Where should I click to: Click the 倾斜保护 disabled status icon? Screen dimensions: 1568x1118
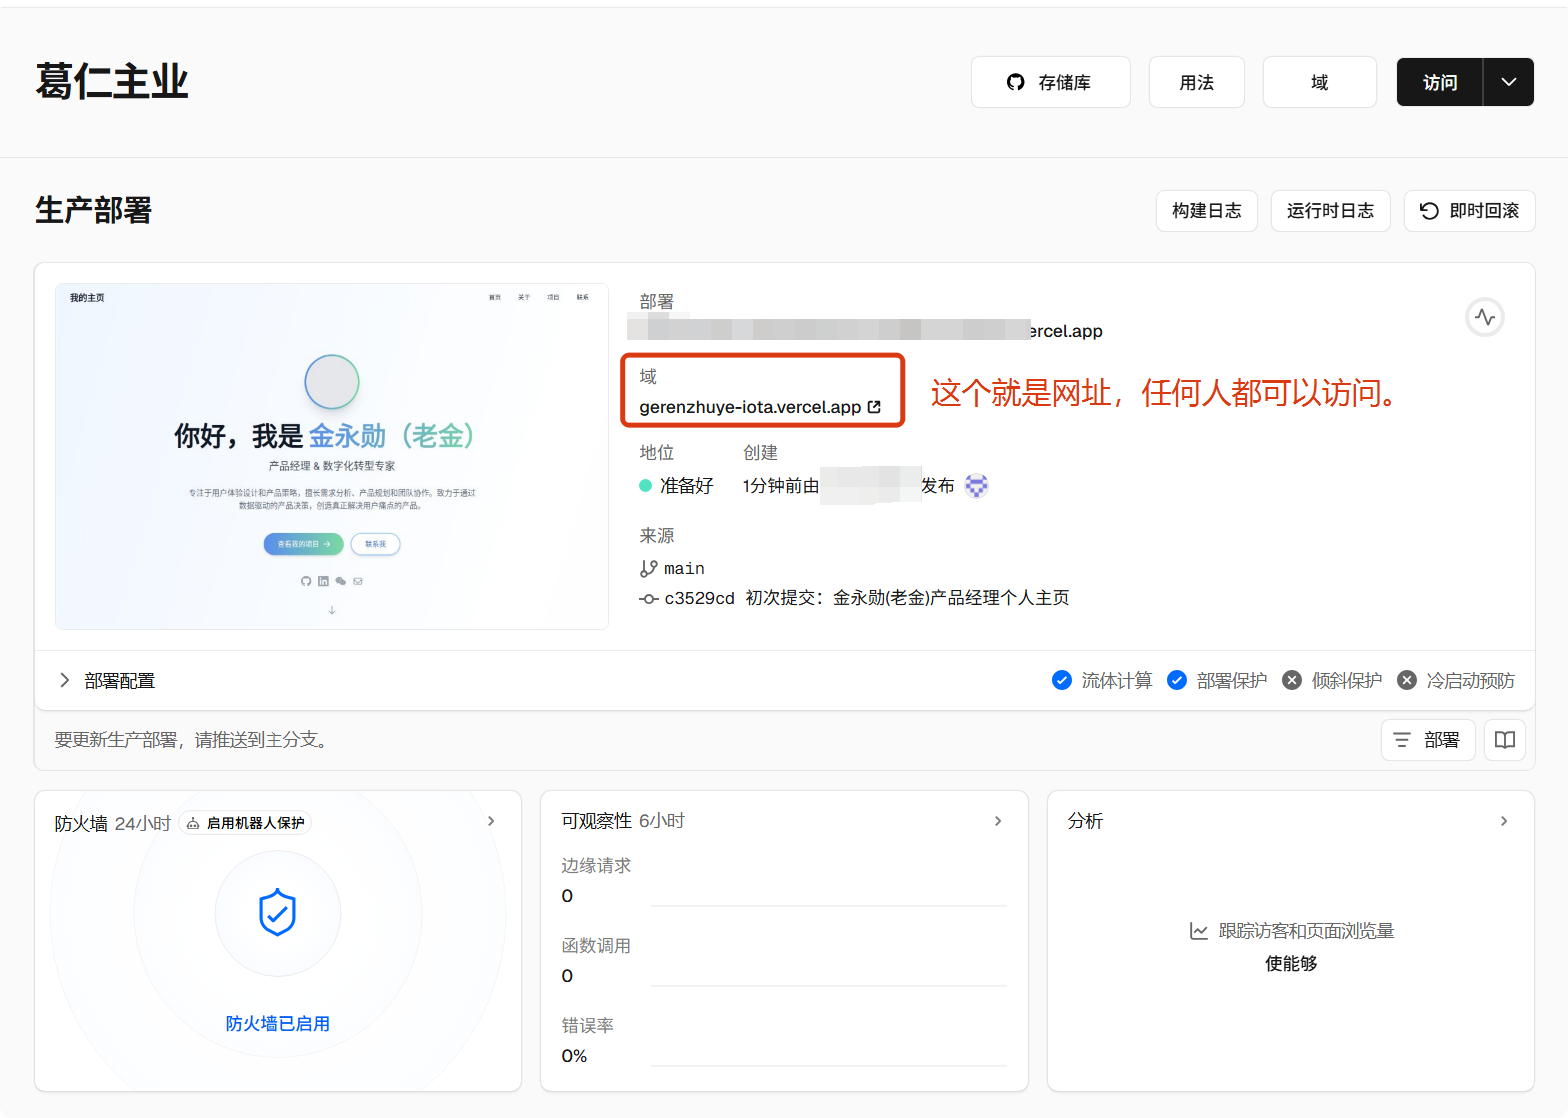tap(1292, 681)
